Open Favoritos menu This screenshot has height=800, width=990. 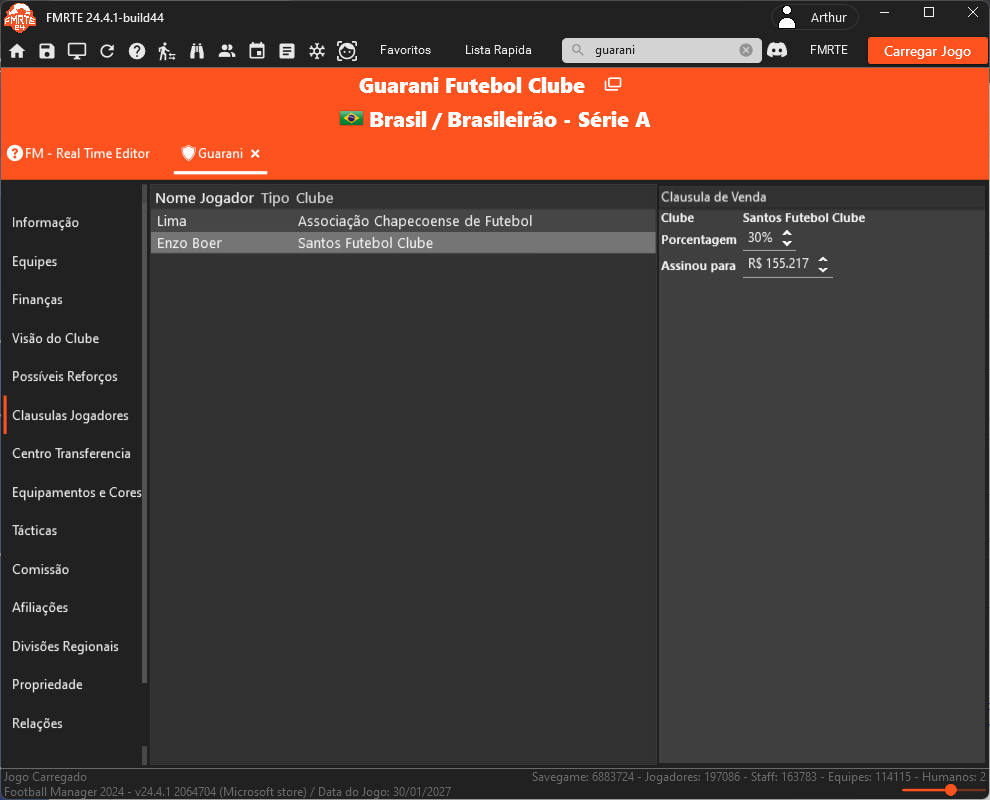(405, 50)
